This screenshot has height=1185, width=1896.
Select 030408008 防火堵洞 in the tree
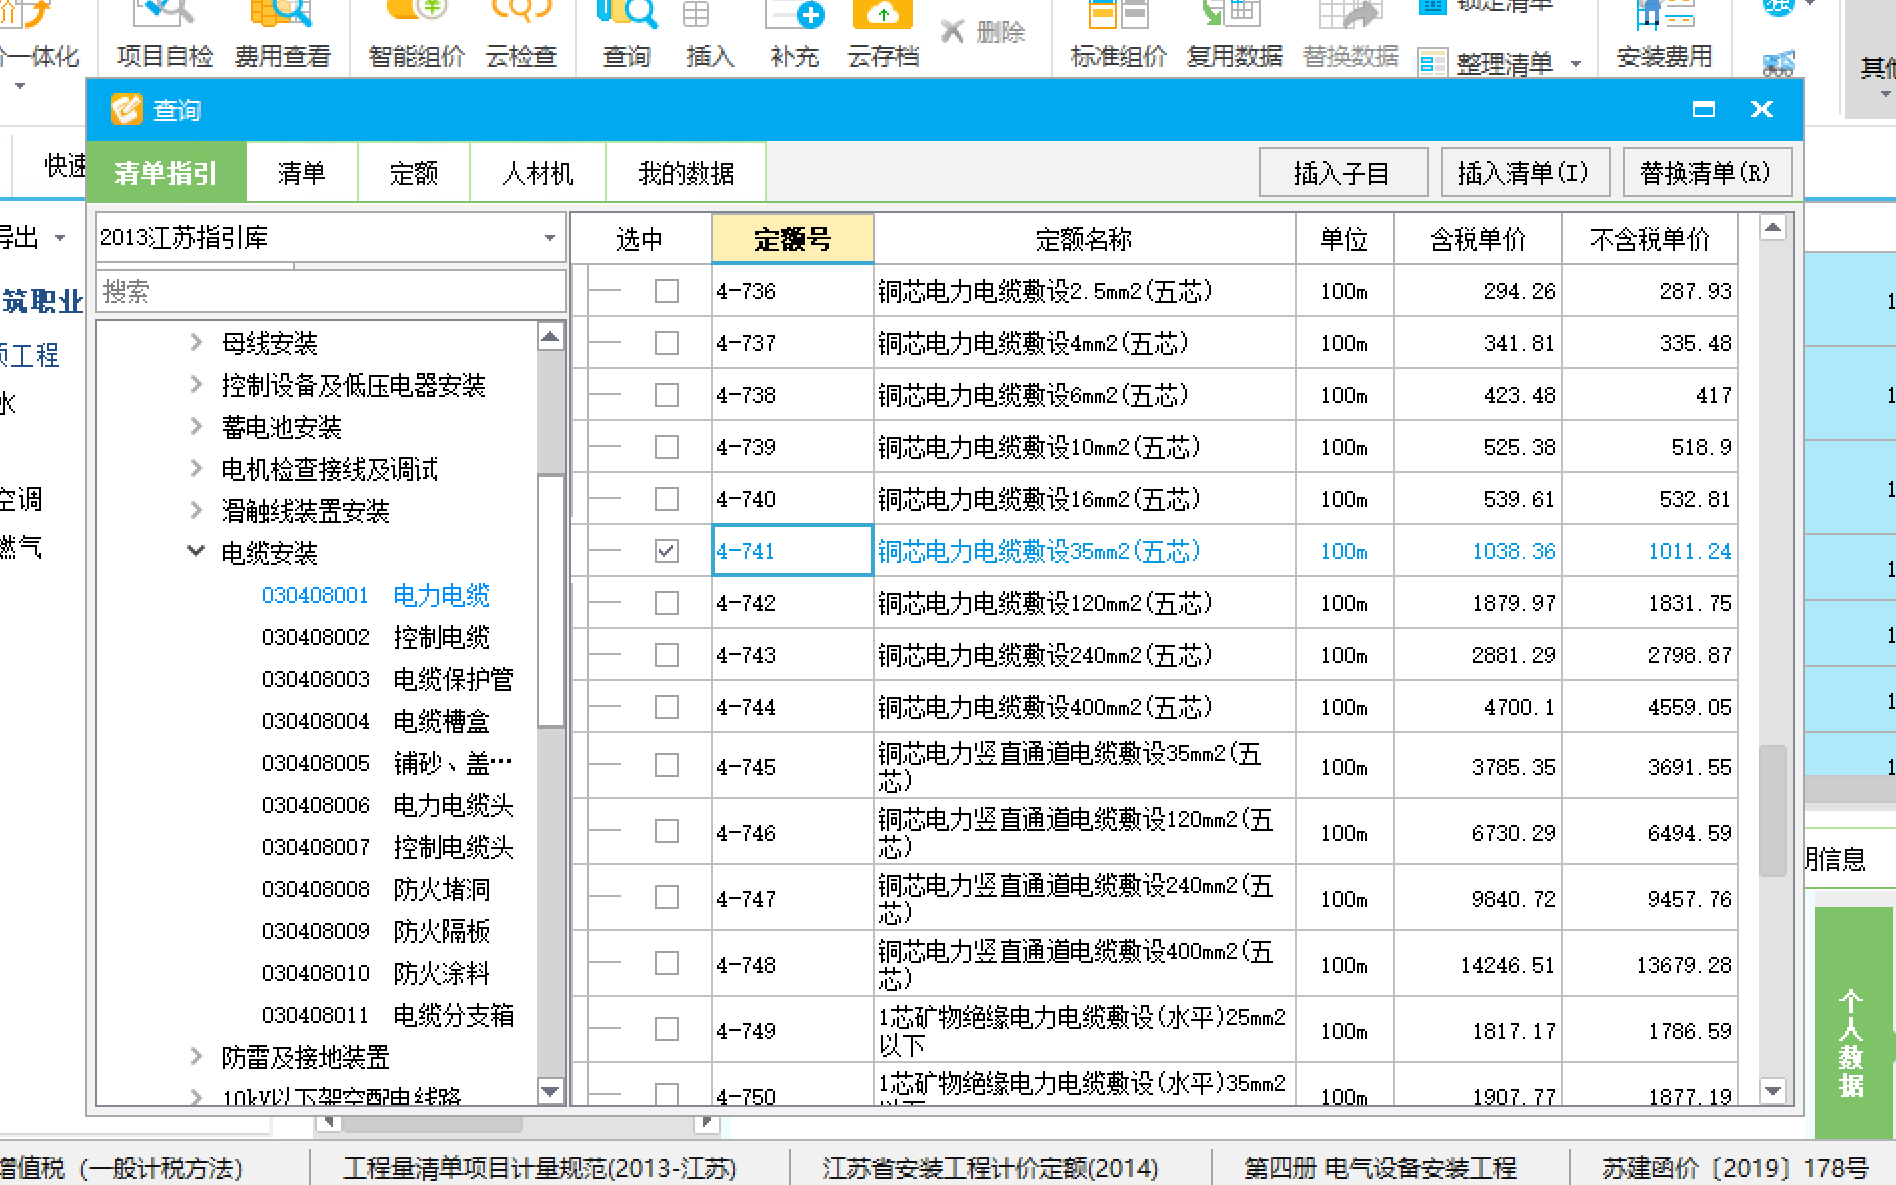point(376,889)
